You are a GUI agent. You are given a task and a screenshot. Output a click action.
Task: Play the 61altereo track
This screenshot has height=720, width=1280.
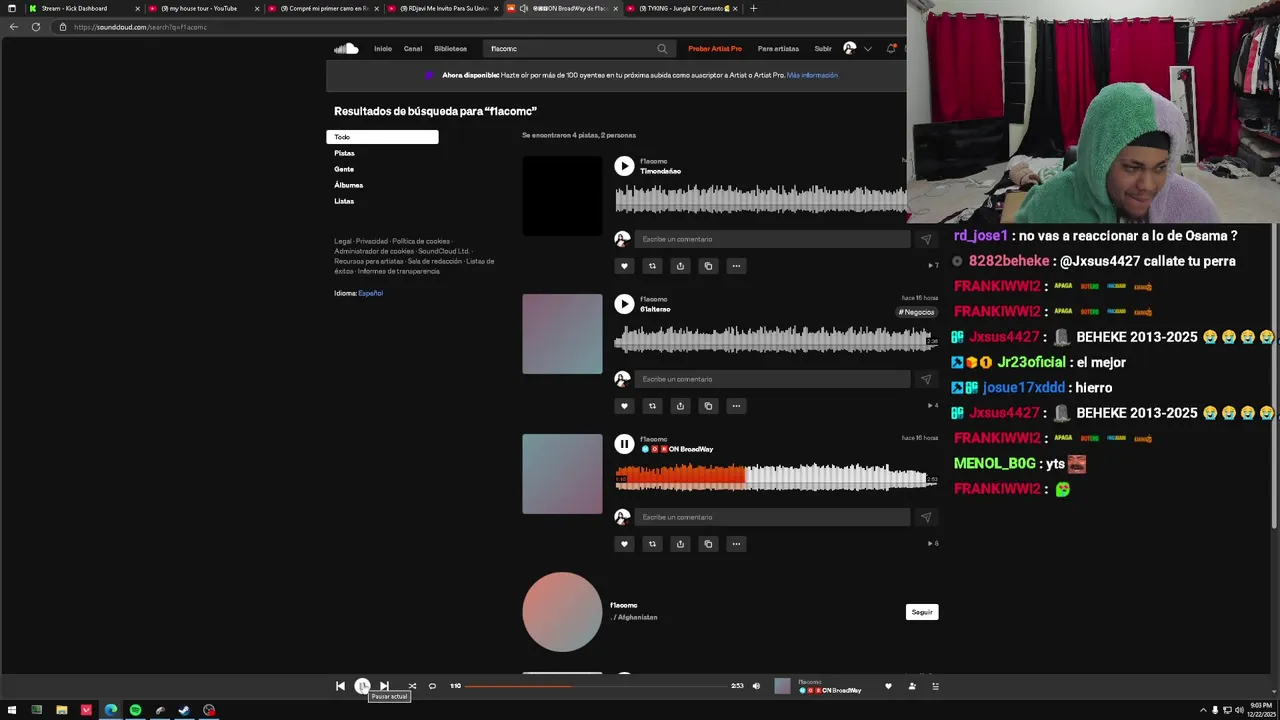click(x=624, y=304)
